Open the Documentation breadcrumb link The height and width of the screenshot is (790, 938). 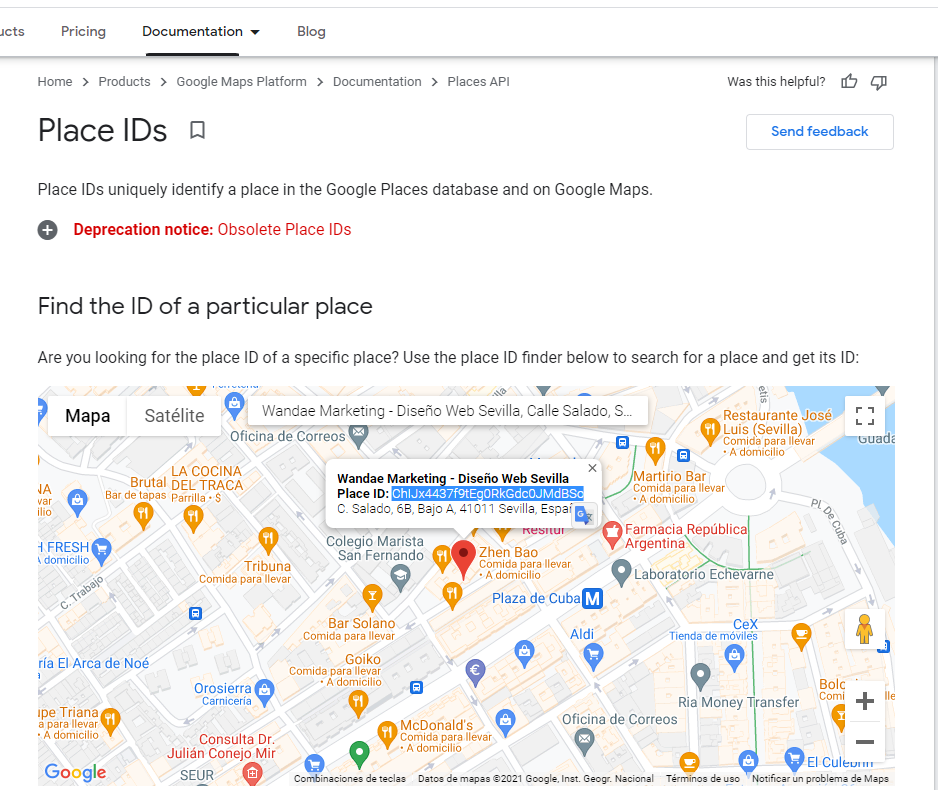pos(377,82)
